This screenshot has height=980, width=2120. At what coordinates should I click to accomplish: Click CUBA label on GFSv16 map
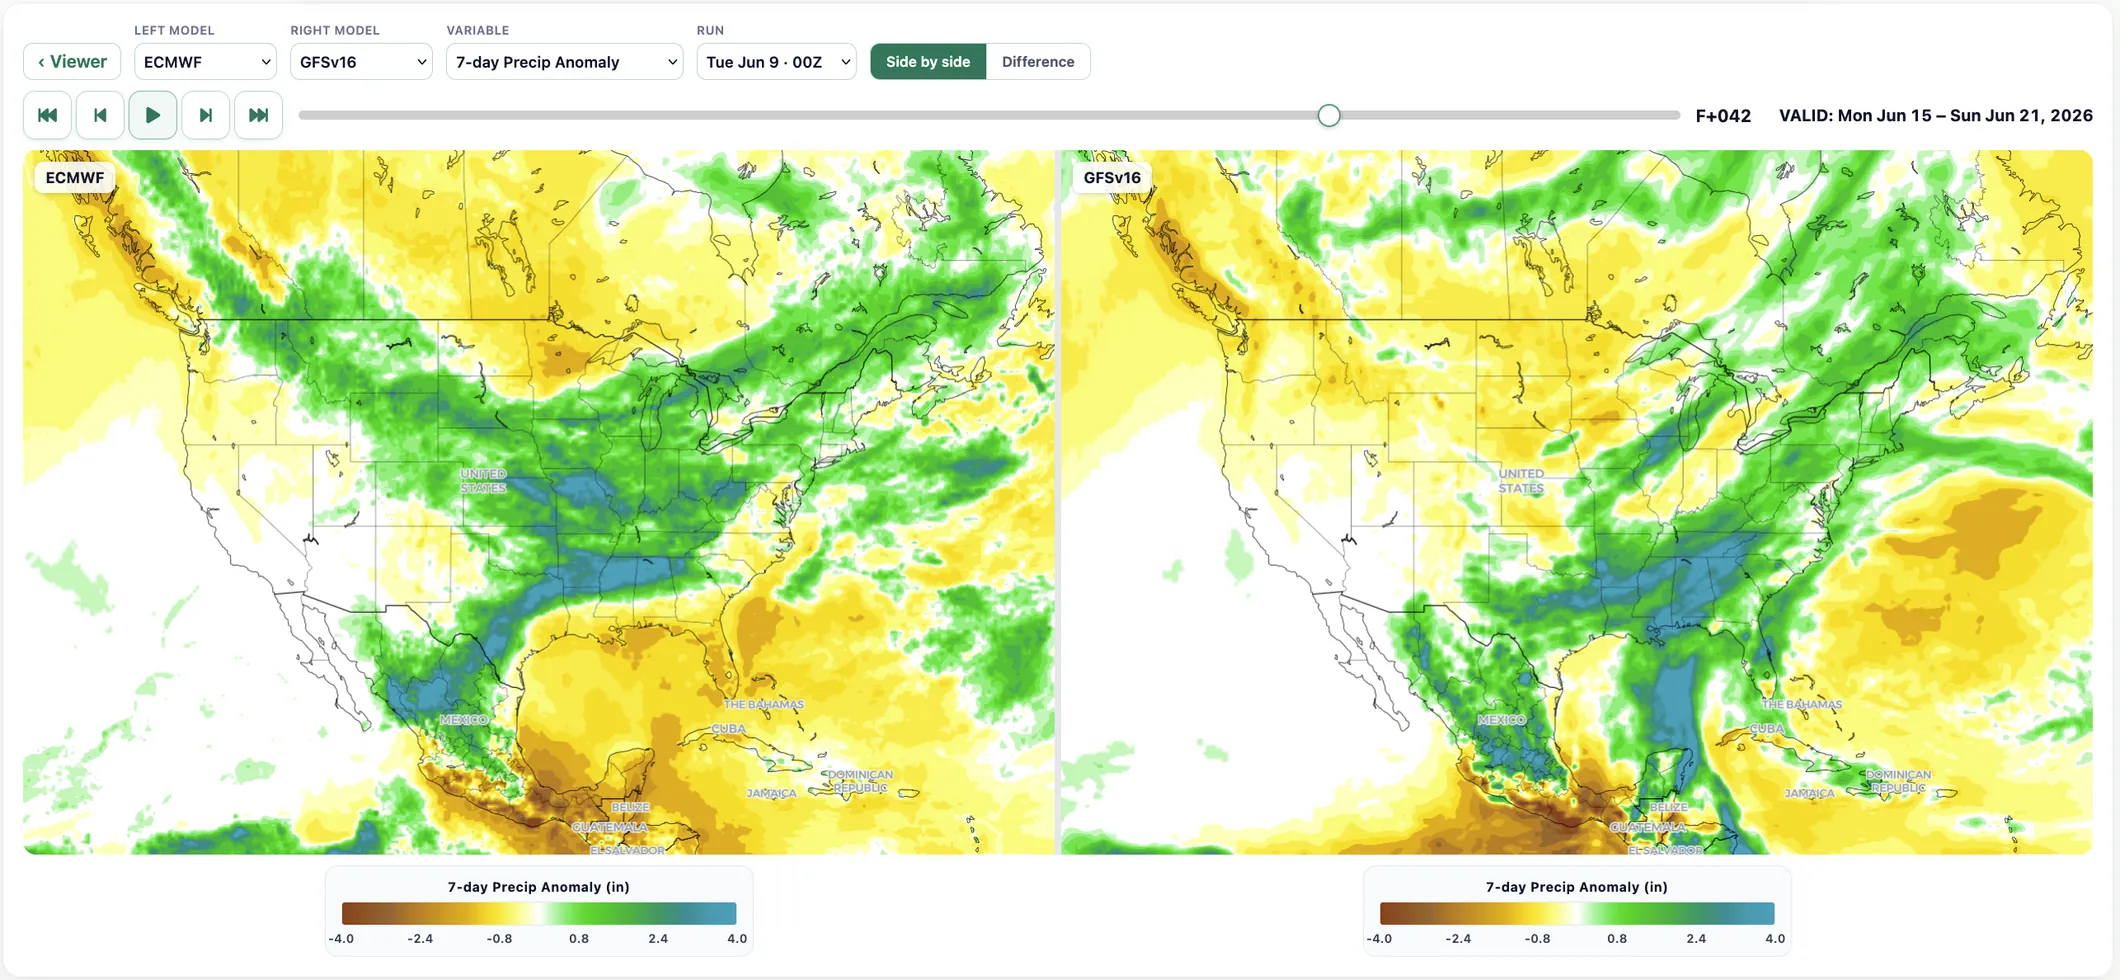coord(1766,729)
